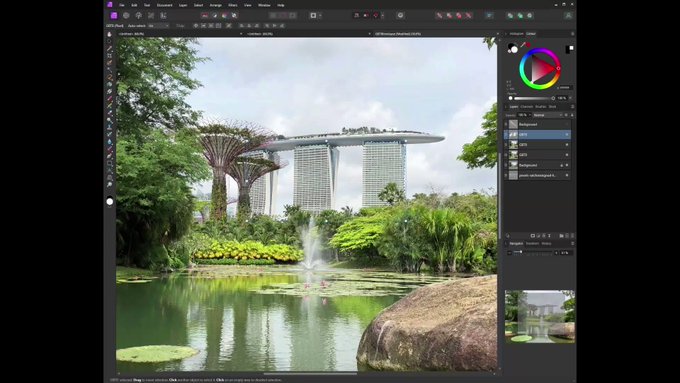680x383 pixels.
Task: Click the canvas horizontal scrollbar
Action: pyautogui.click(x=310, y=373)
